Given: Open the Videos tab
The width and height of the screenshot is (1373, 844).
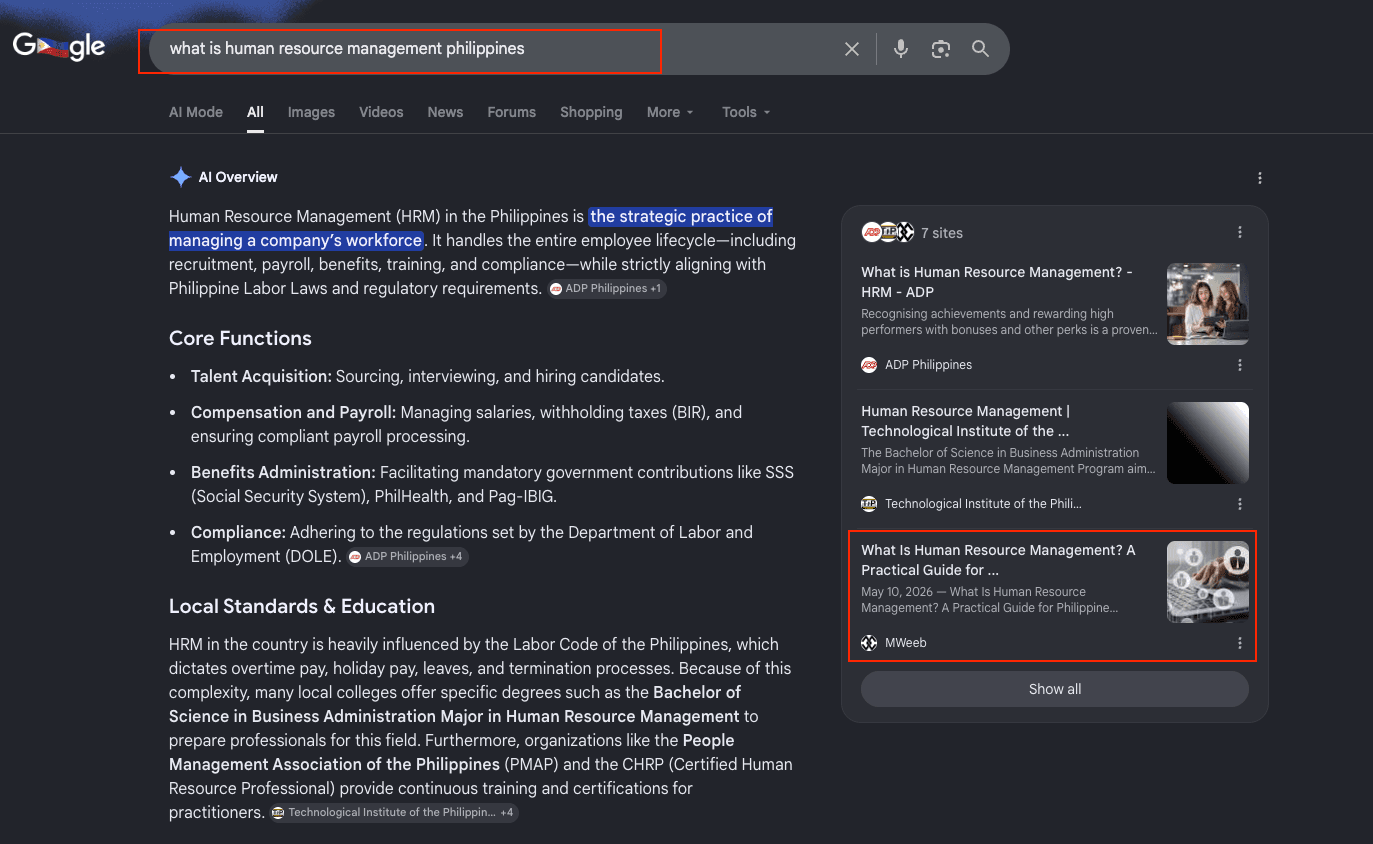Looking at the screenshot, I should point(381,112).
